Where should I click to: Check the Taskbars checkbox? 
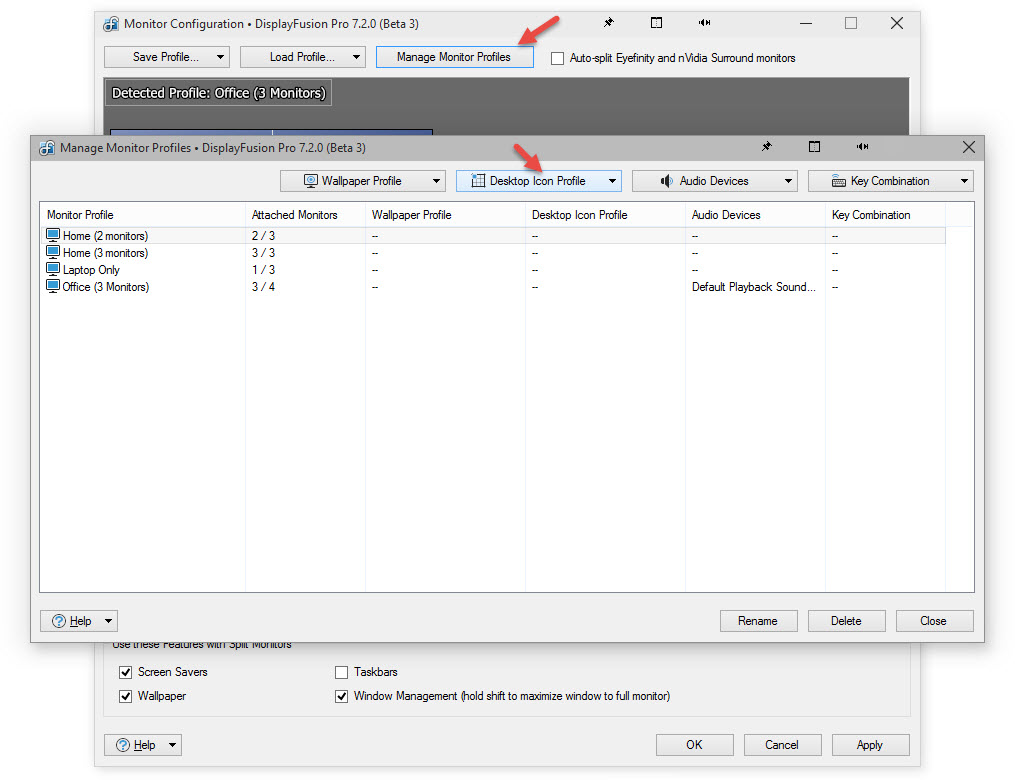click(342, 672)
